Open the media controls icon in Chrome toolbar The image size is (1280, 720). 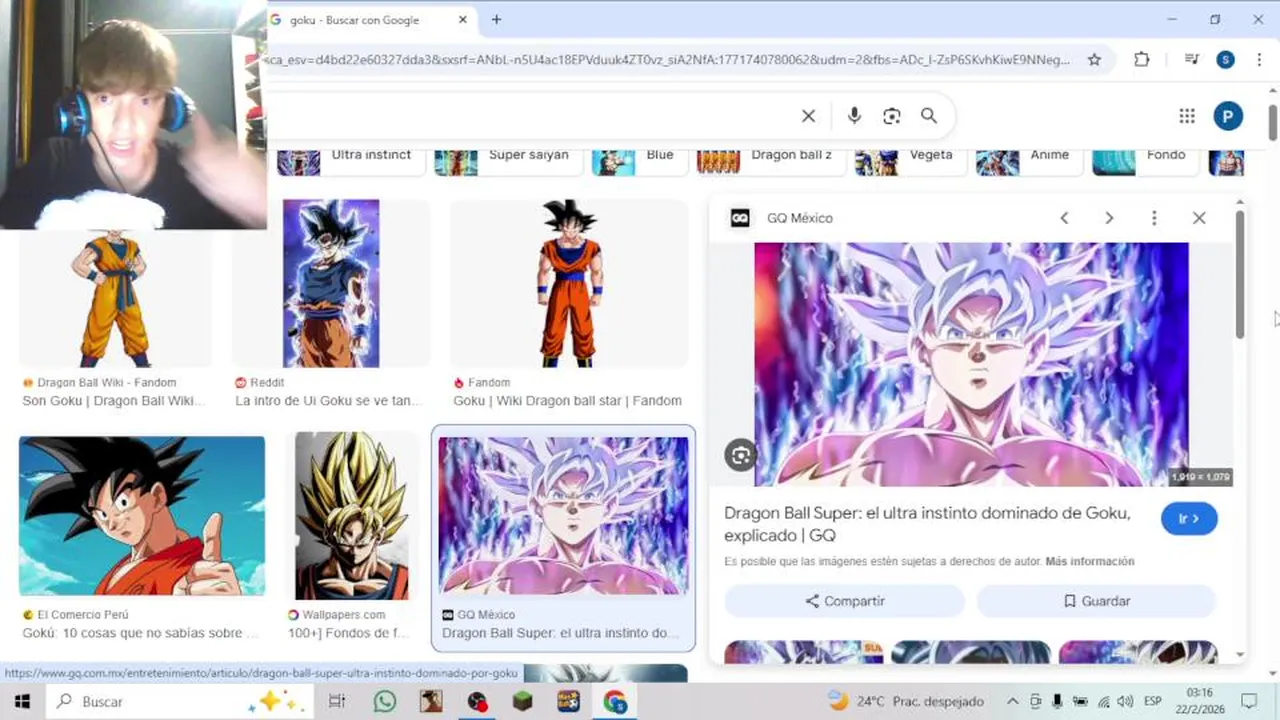1191,60
